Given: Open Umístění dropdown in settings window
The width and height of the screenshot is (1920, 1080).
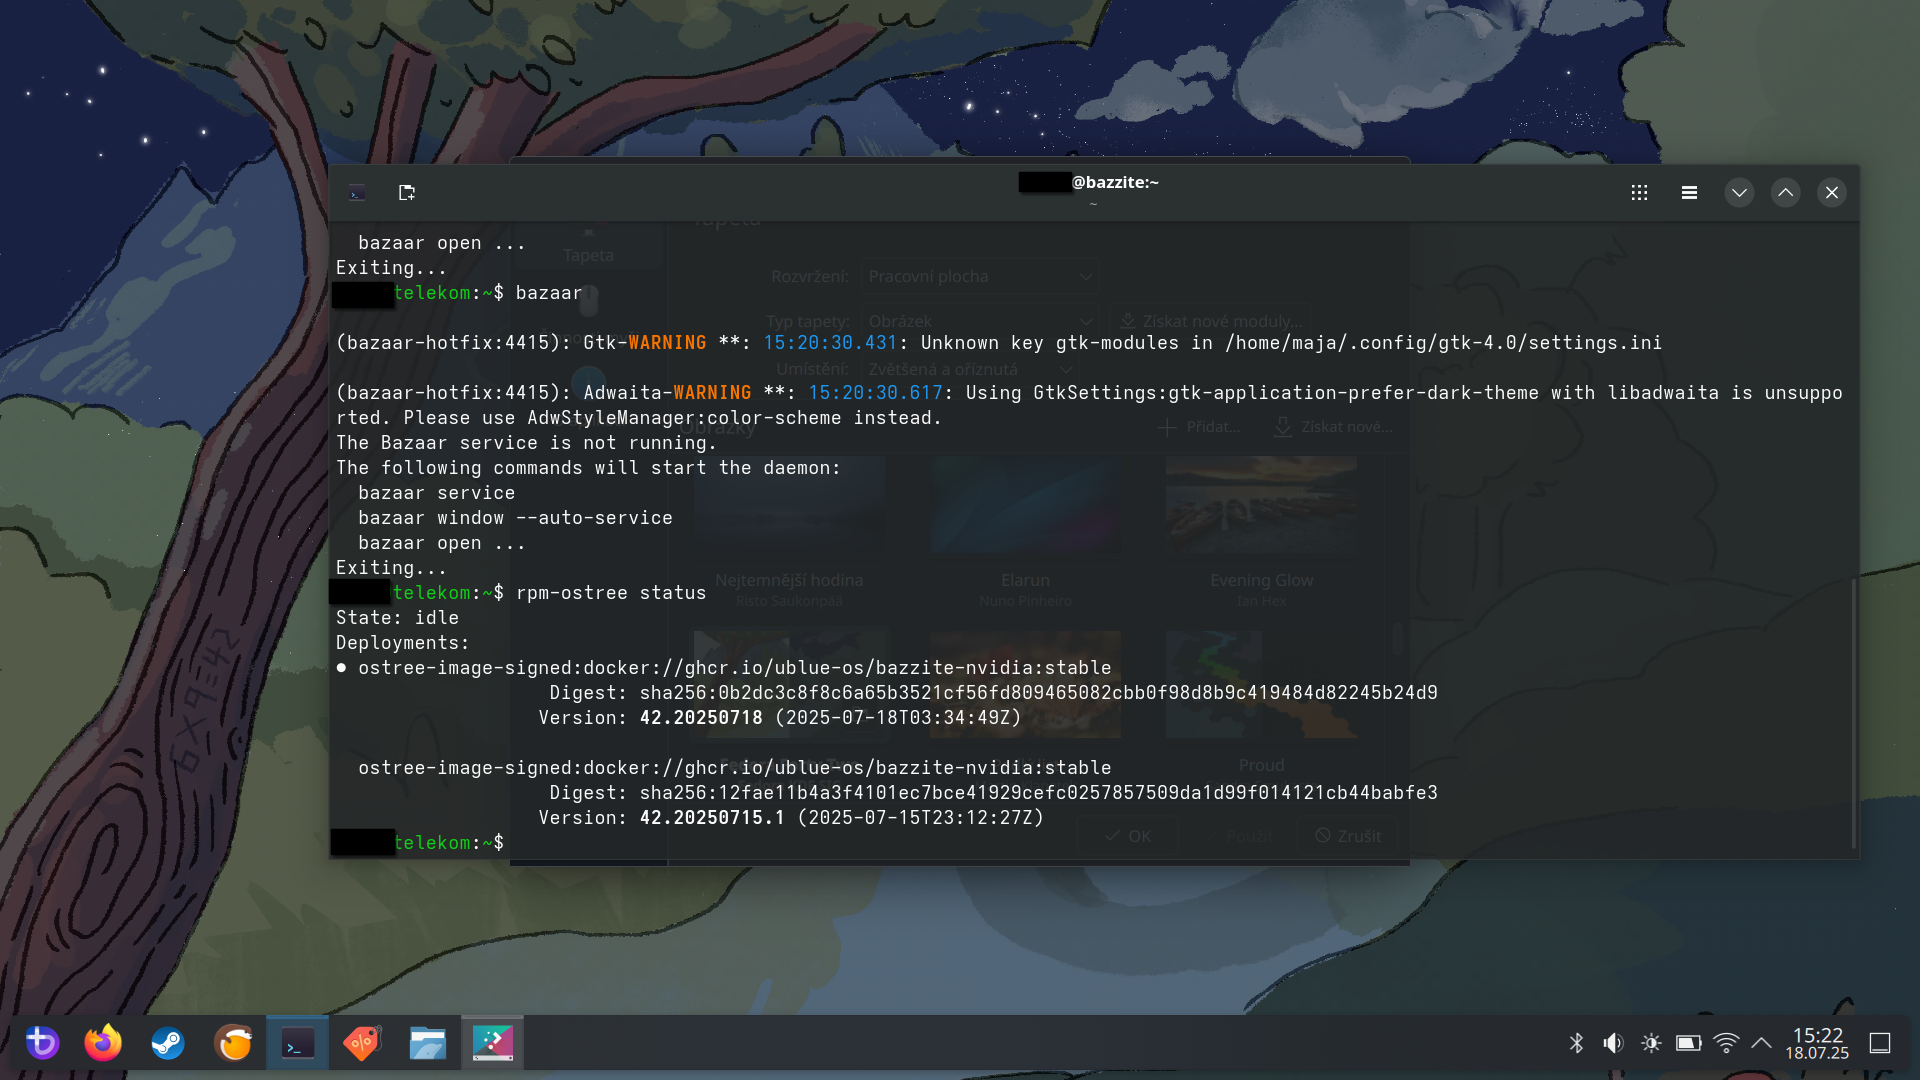Looking at the screenshot, I should 968,369.
